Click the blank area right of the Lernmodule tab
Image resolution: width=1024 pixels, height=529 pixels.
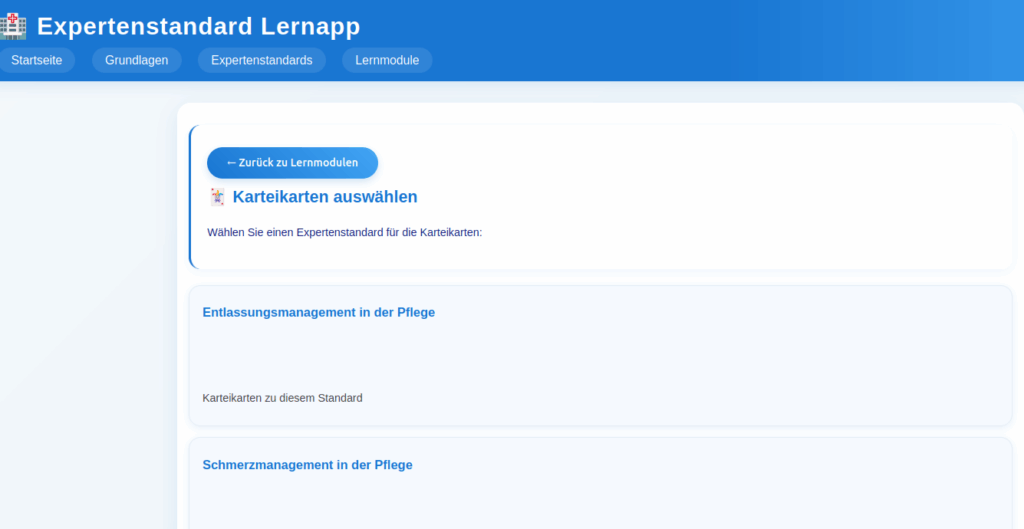point(700,60)
